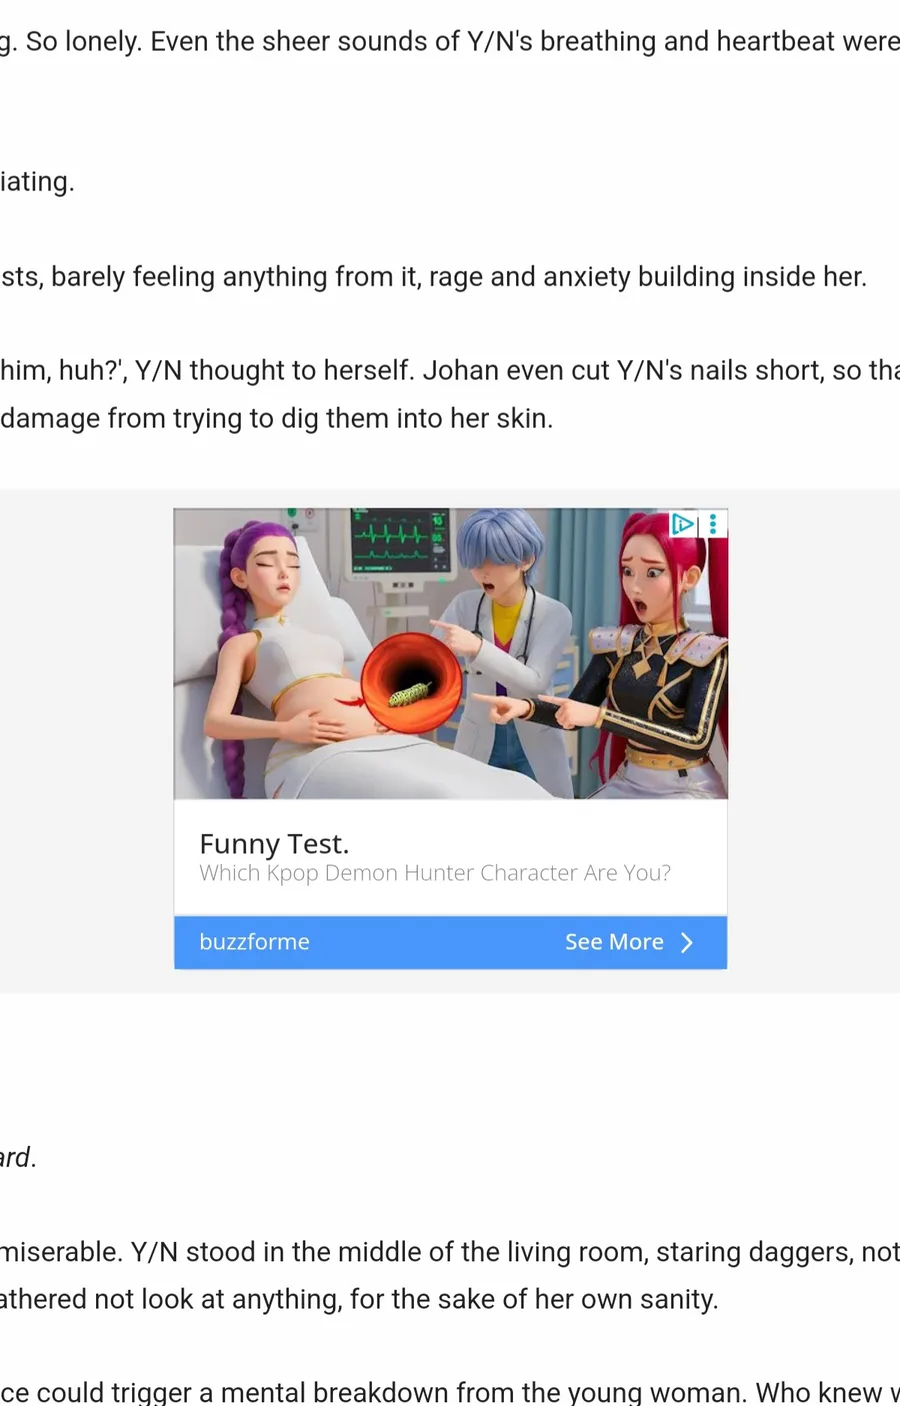The image size is (900, 1406).
Task: Click the paragraph mentioning breathing and heartbeat
Action: [x=450, y=41]
